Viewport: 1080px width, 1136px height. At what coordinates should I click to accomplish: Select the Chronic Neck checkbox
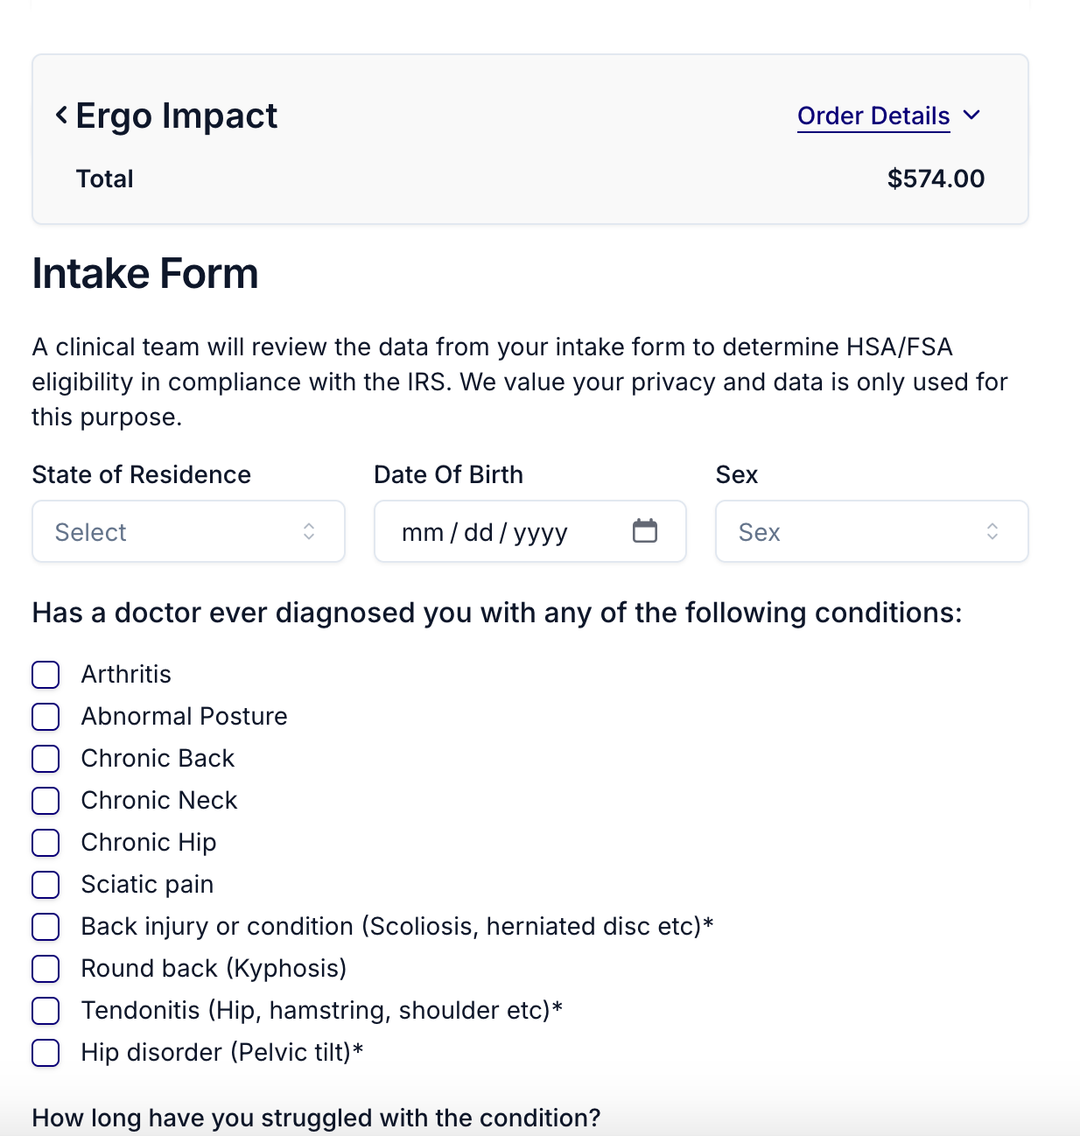(x=46, y=801)
